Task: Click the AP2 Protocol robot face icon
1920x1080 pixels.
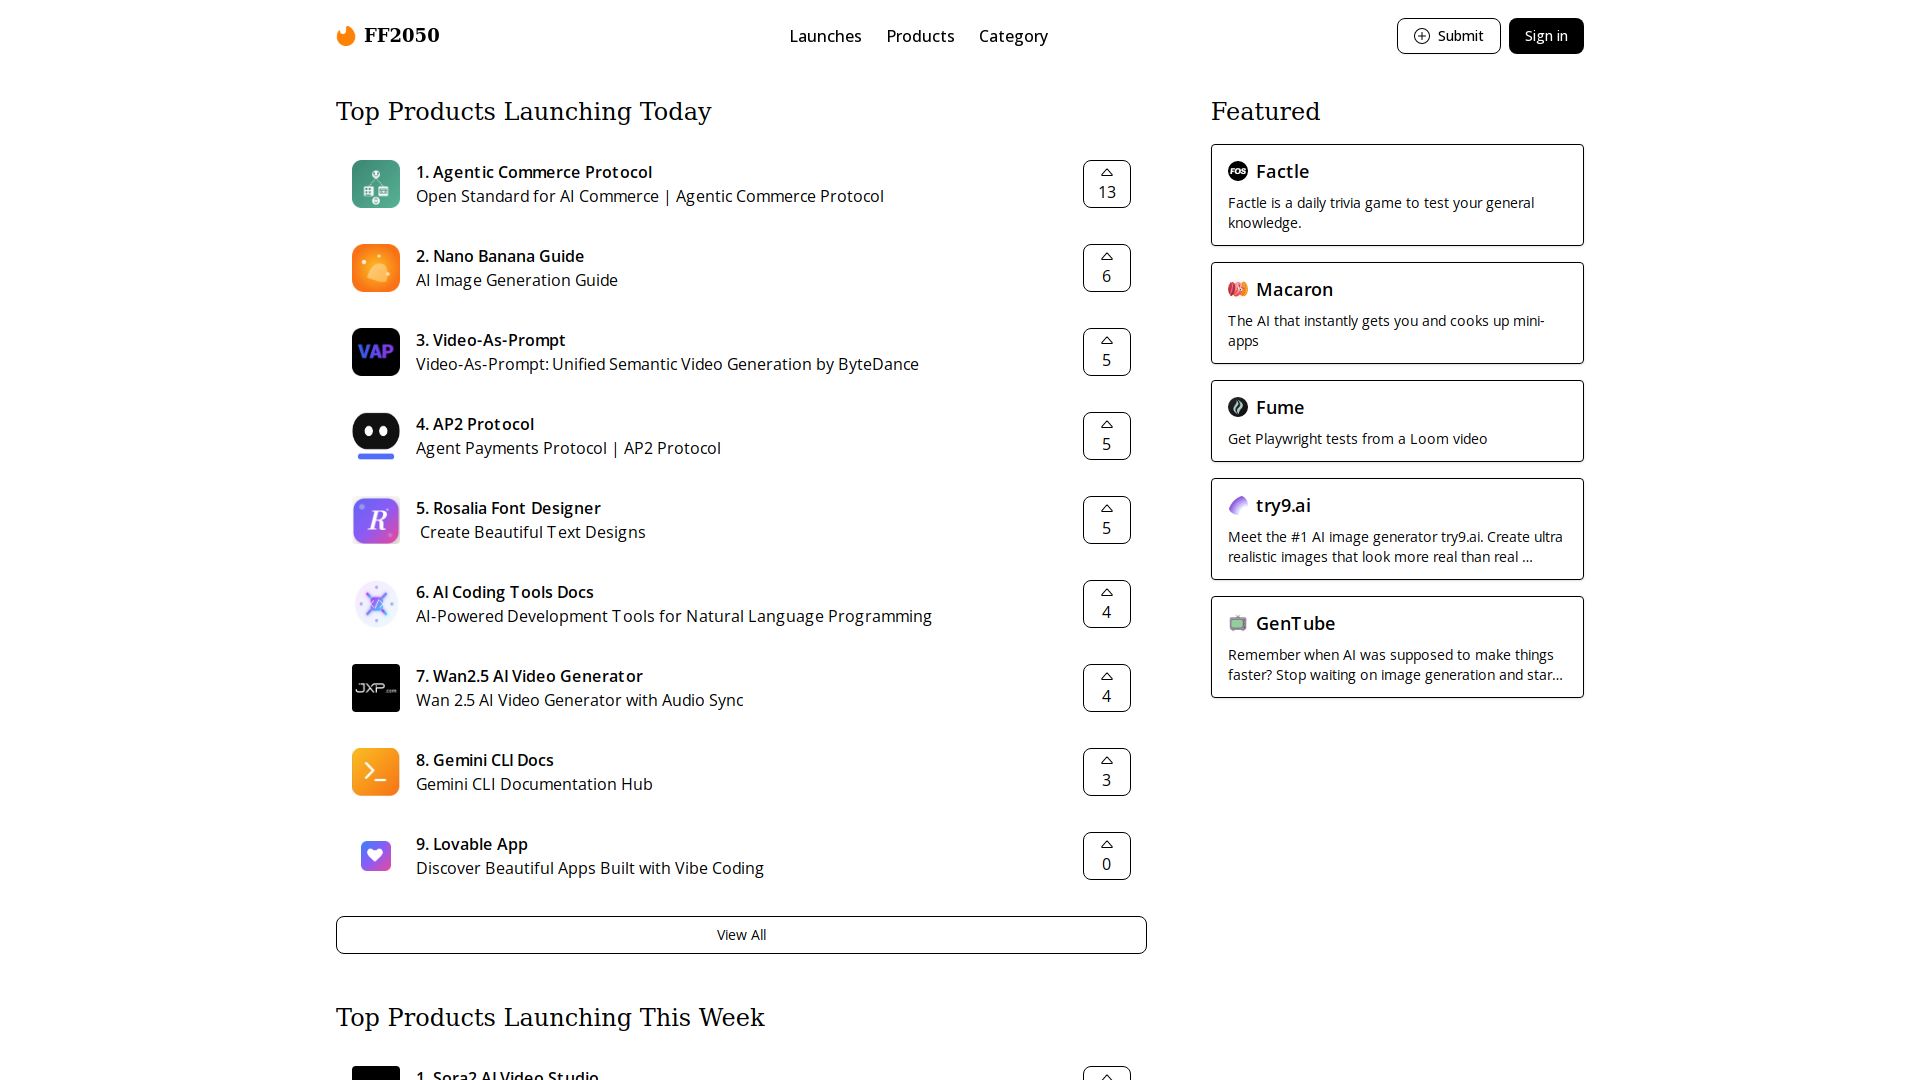Action: click(x=375, y=436)
